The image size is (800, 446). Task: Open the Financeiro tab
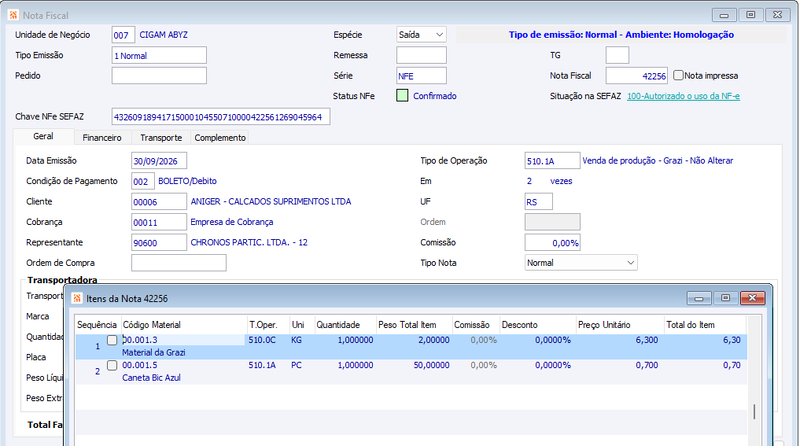pyautogui.click(x=102, y=138)
